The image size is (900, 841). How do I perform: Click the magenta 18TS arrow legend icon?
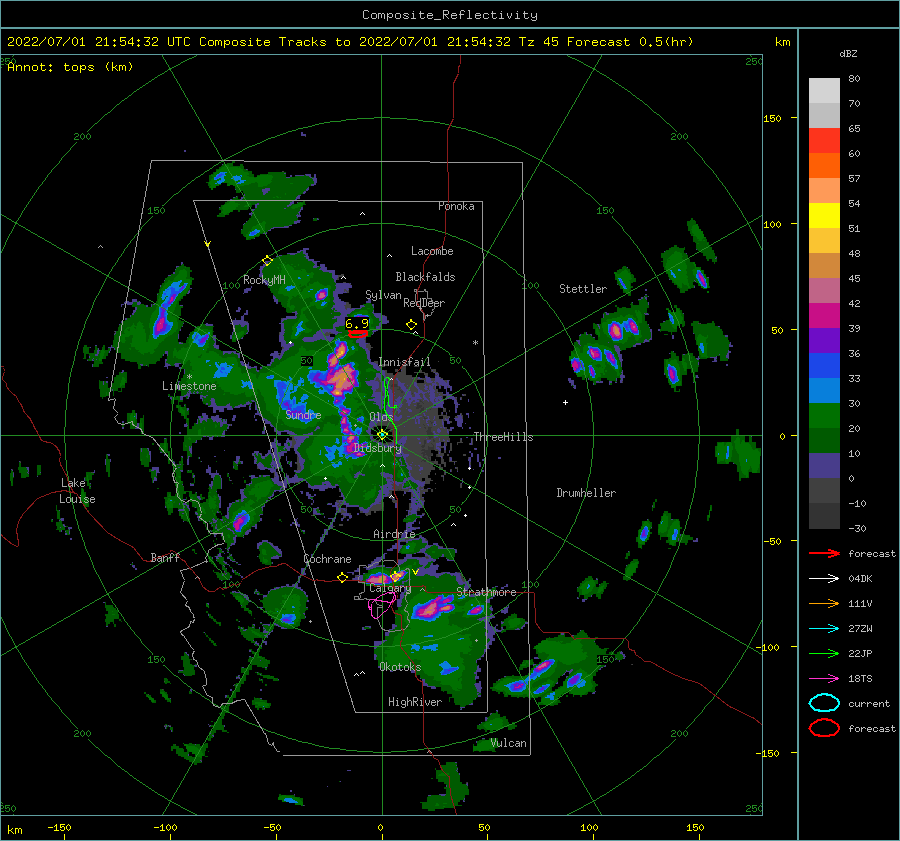click(824, 679)
